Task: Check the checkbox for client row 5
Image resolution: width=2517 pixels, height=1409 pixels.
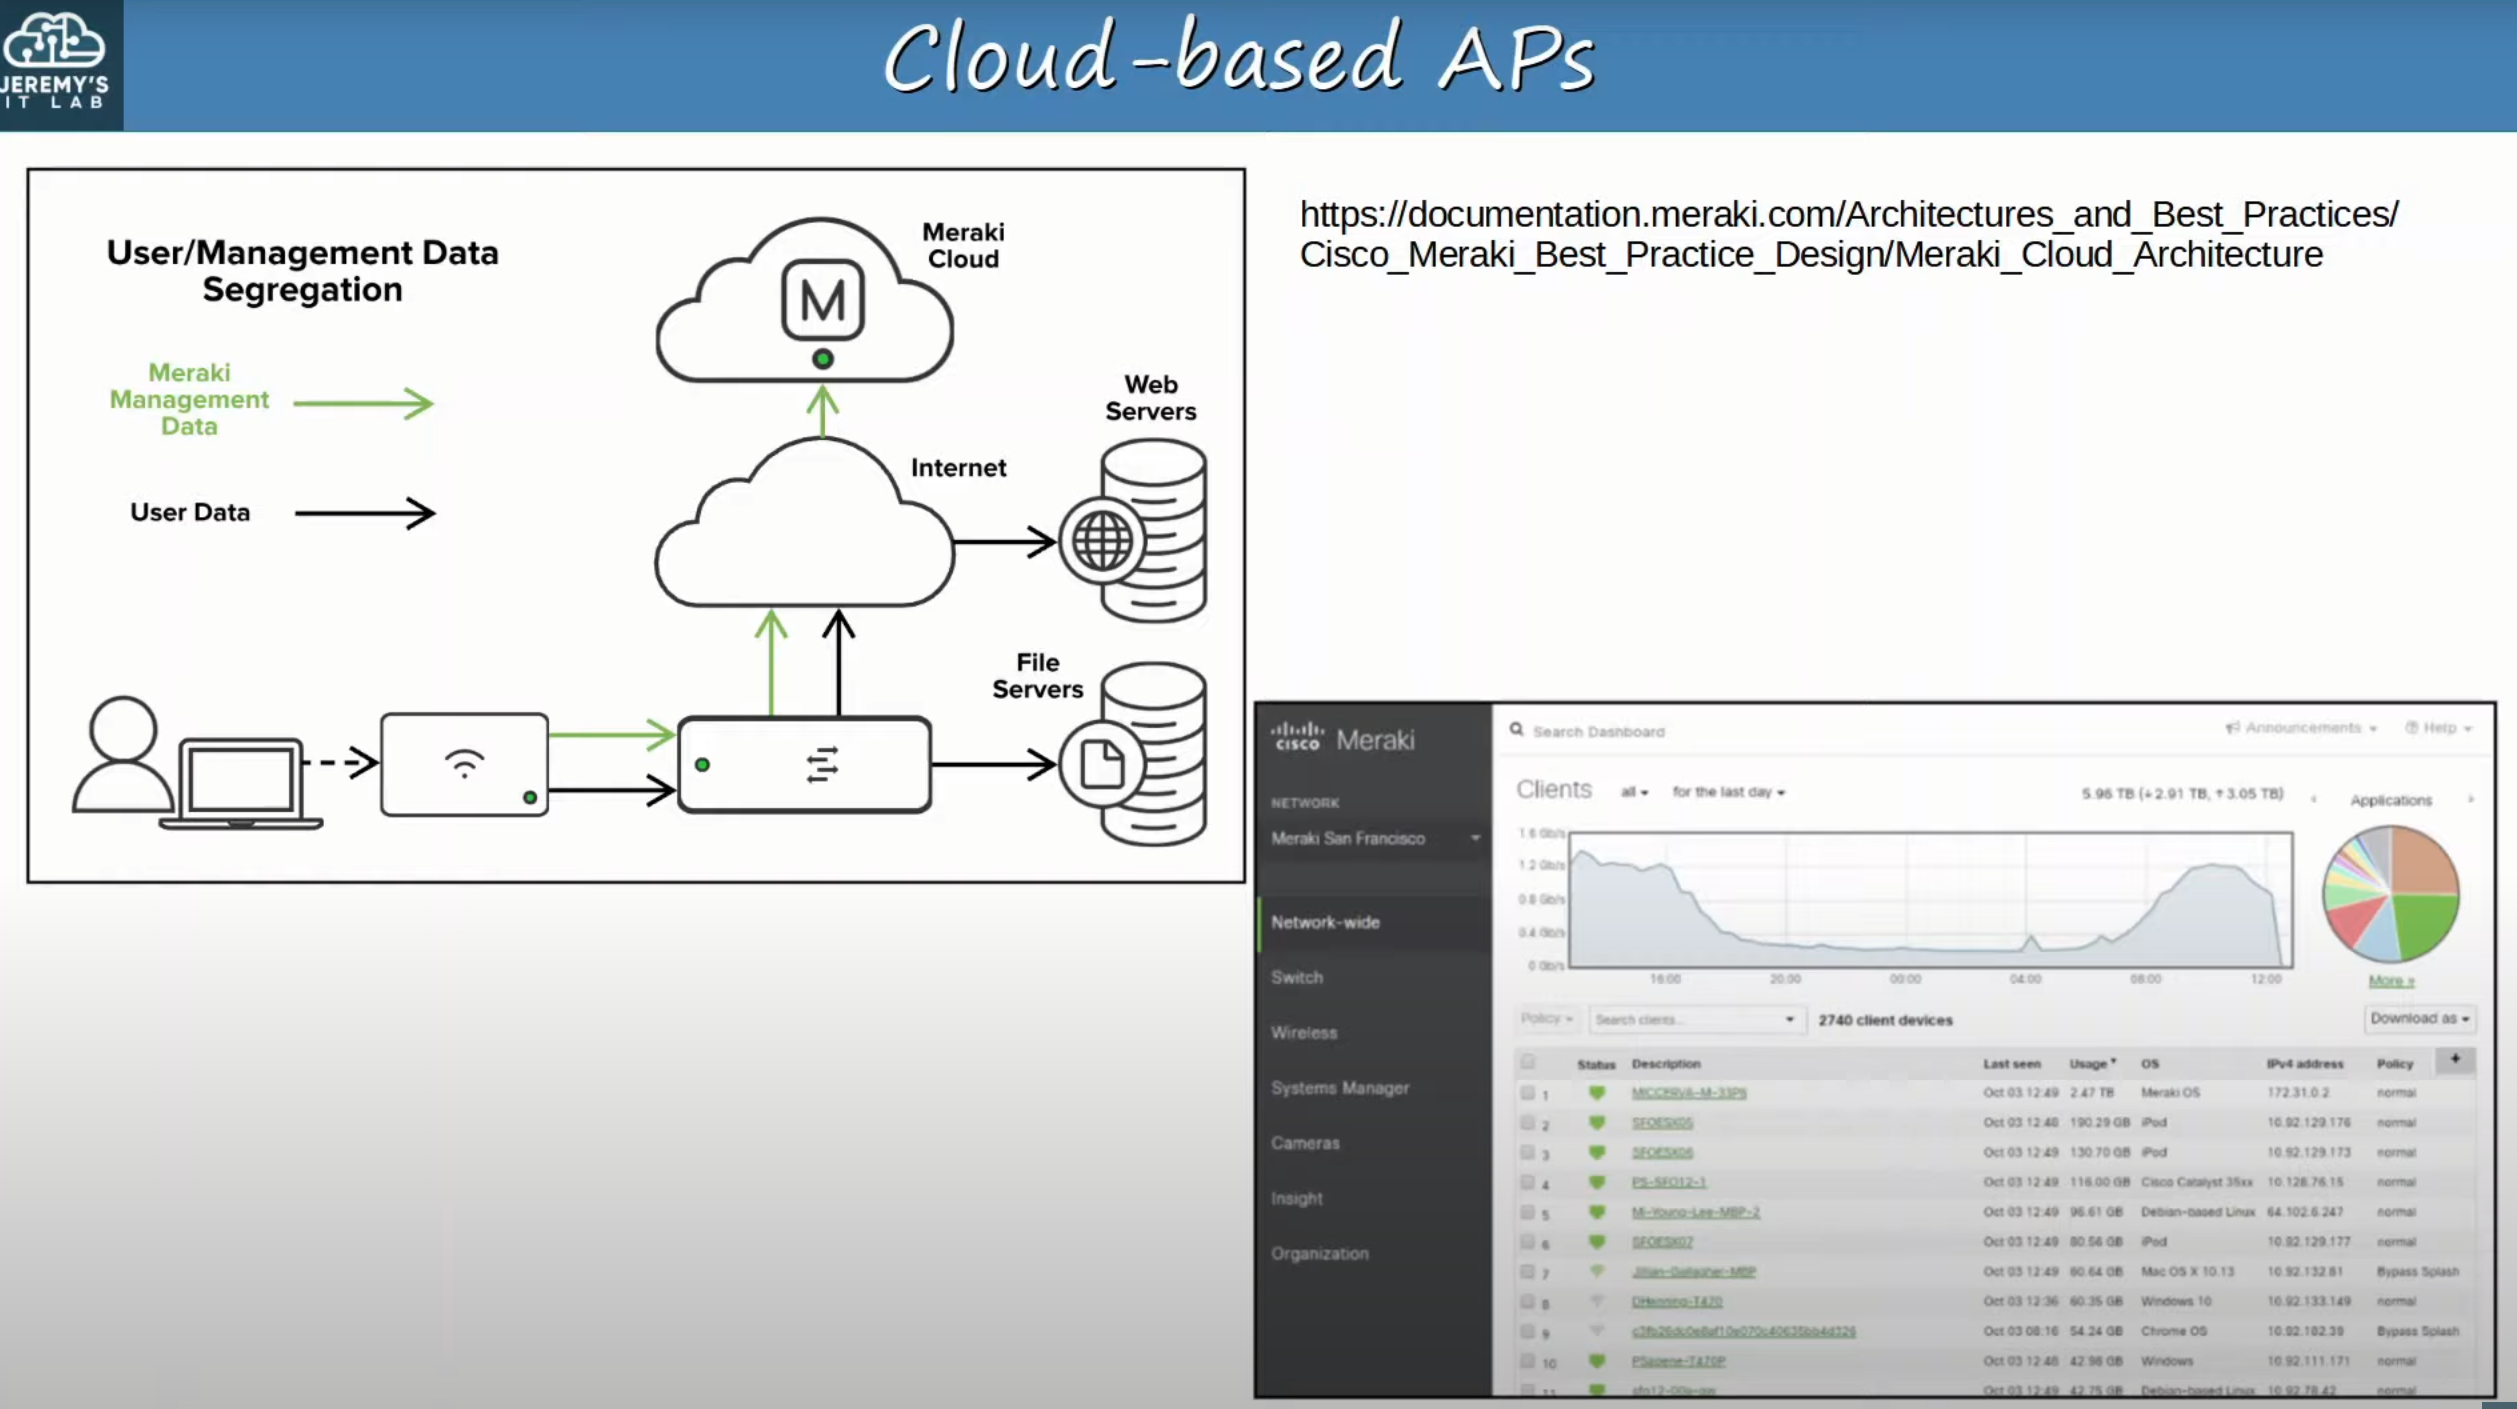Action: (1527, 1212)
